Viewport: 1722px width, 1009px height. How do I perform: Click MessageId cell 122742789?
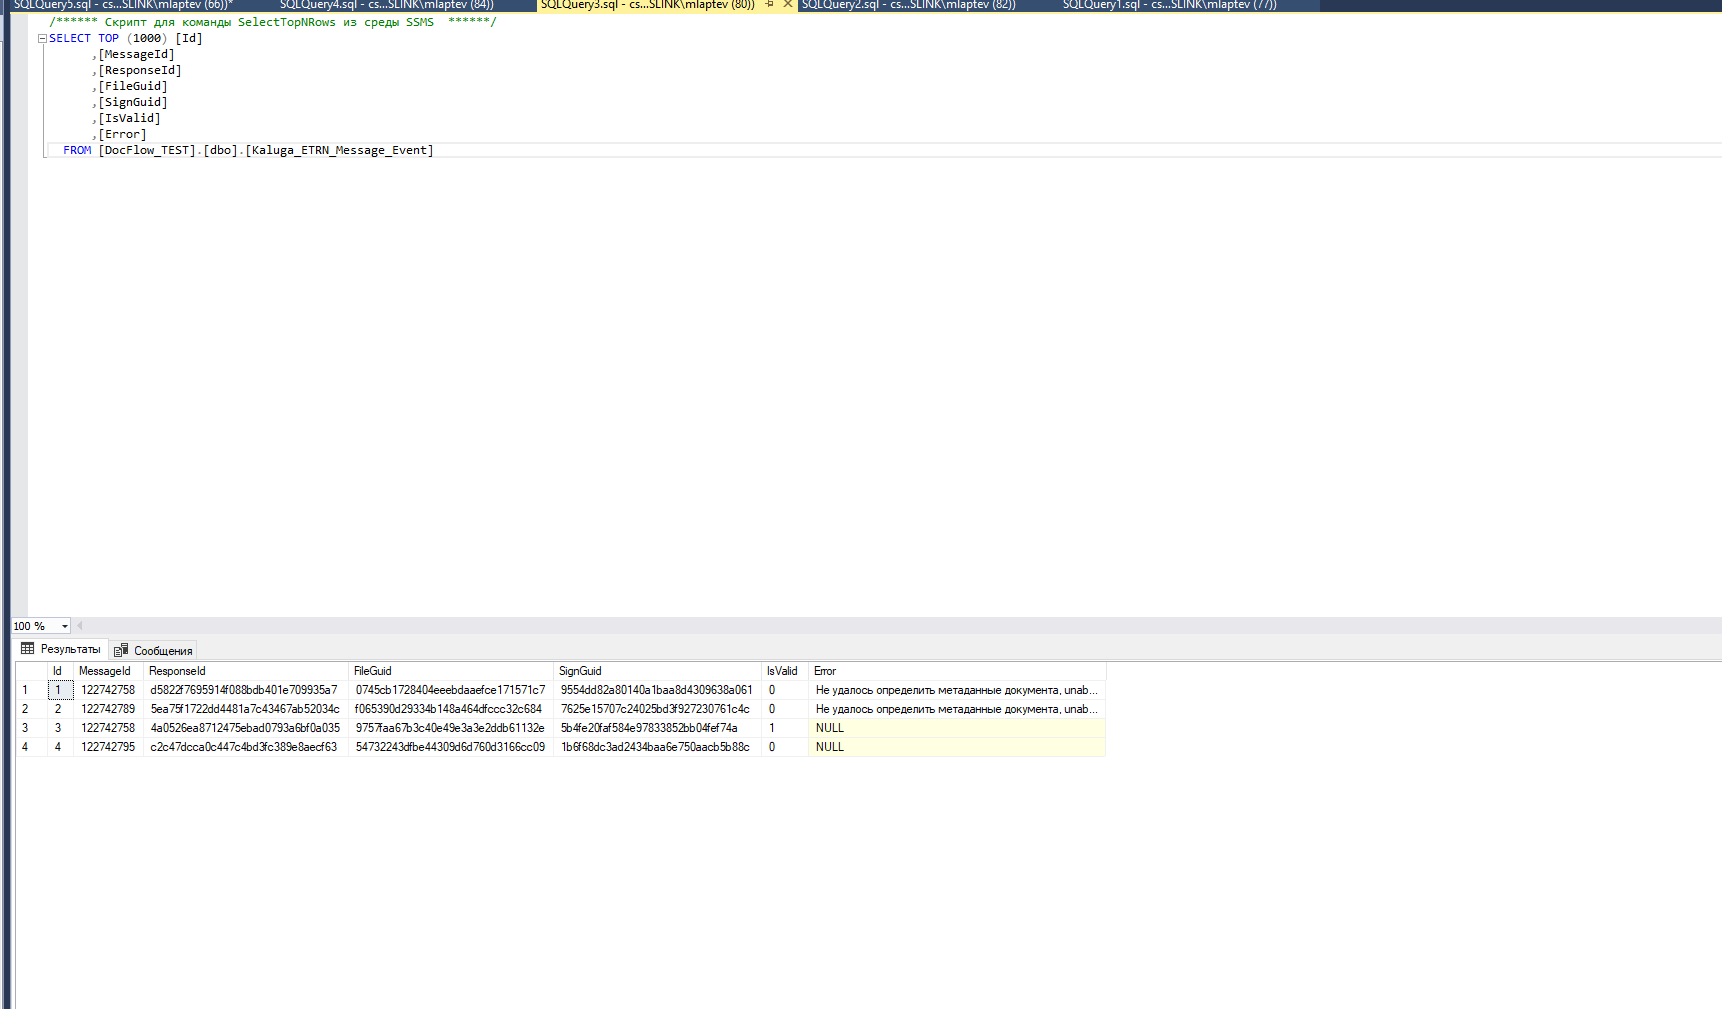click(x=108, y=709)
